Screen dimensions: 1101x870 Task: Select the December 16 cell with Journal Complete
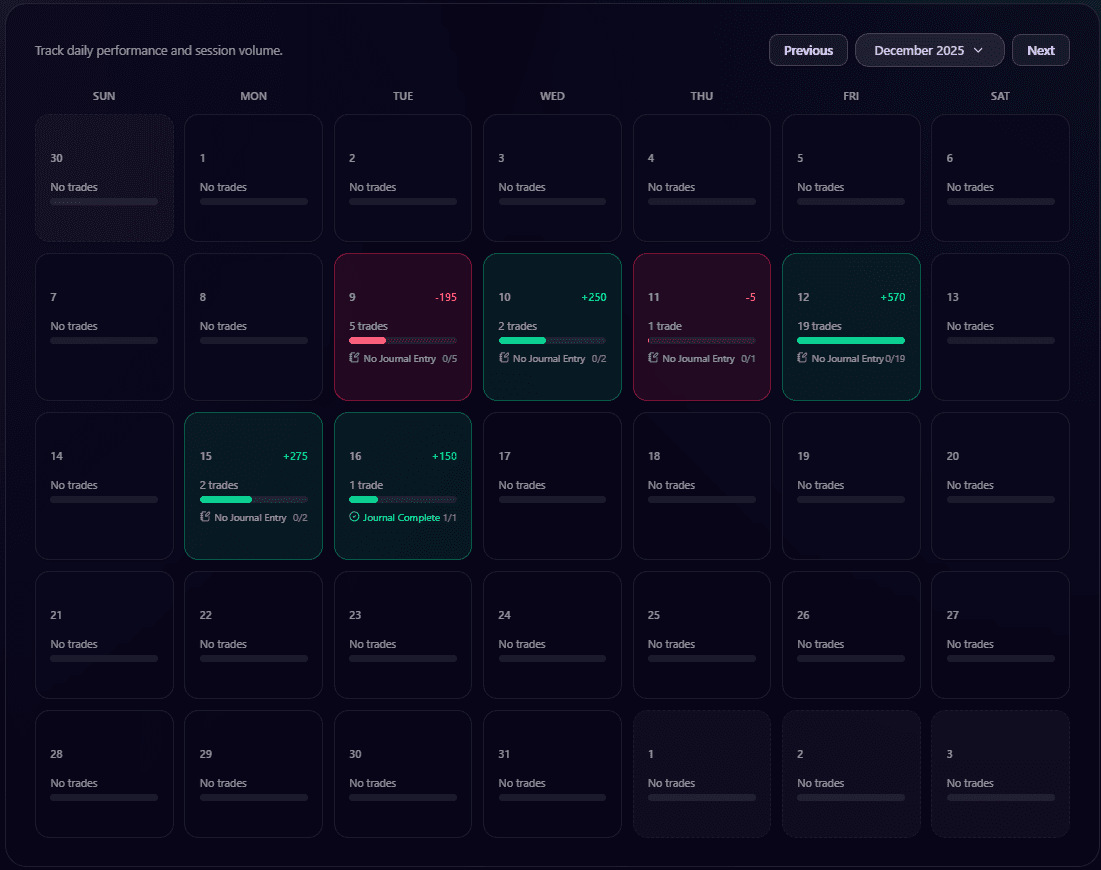[x=402, y=486]
